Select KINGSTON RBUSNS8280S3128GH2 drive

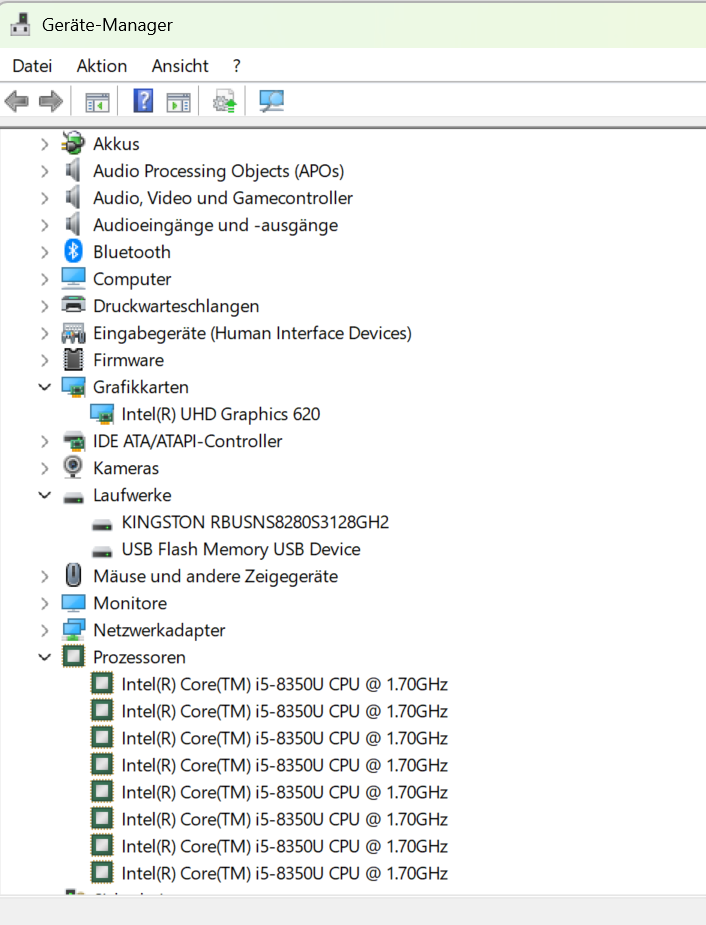tap(255, 522)
